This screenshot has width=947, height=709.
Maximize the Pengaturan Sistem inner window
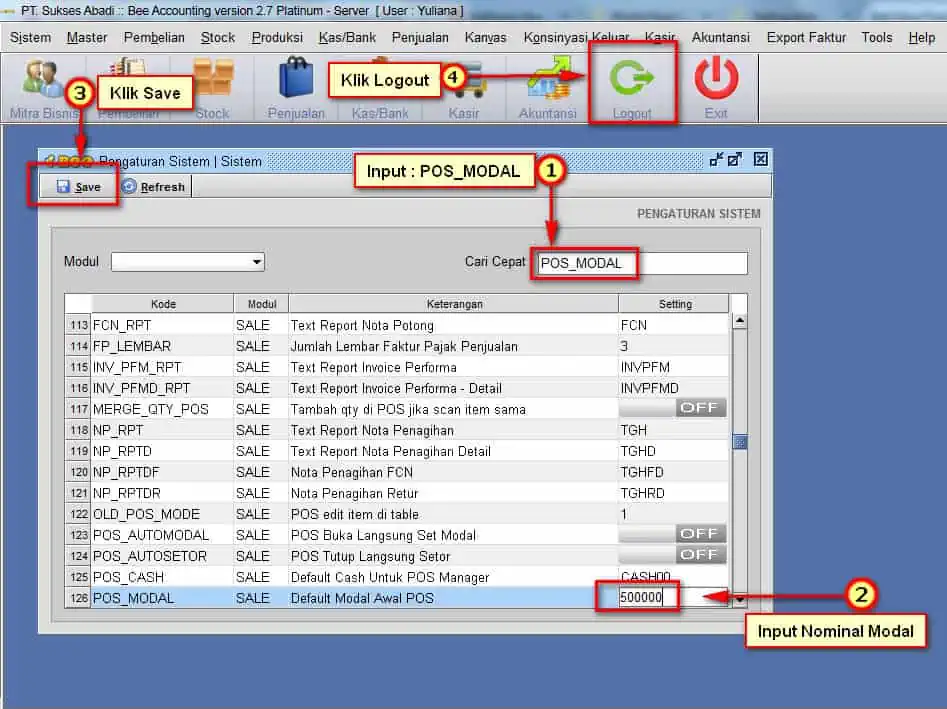(734, 159)
